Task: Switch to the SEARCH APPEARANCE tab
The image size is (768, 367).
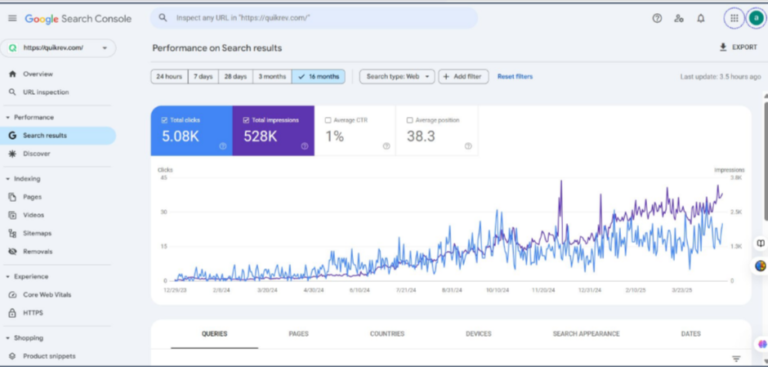Action: point(586,334)
